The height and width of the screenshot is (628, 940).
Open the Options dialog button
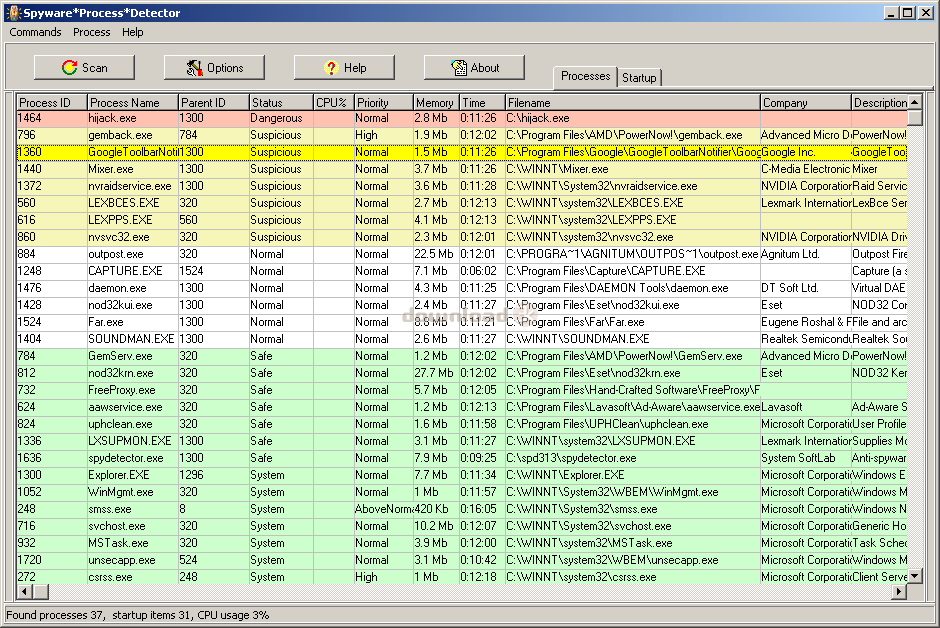click(x=214, y=68)
